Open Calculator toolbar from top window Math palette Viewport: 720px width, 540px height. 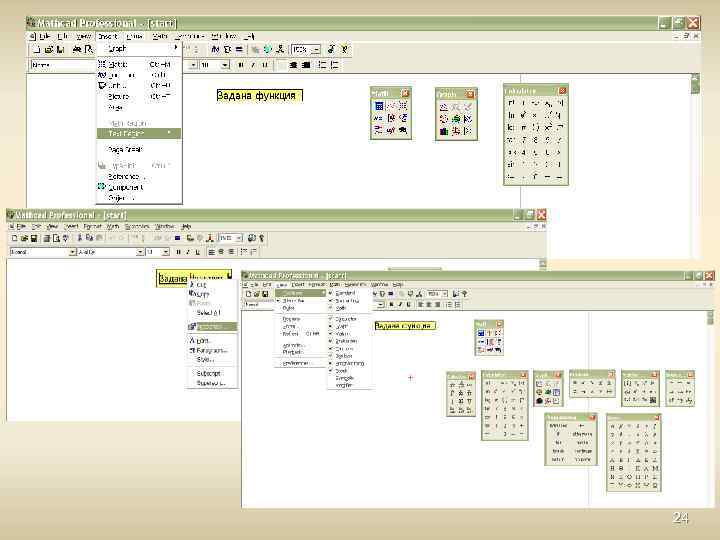pyautogui.click(x=379, y=107)
